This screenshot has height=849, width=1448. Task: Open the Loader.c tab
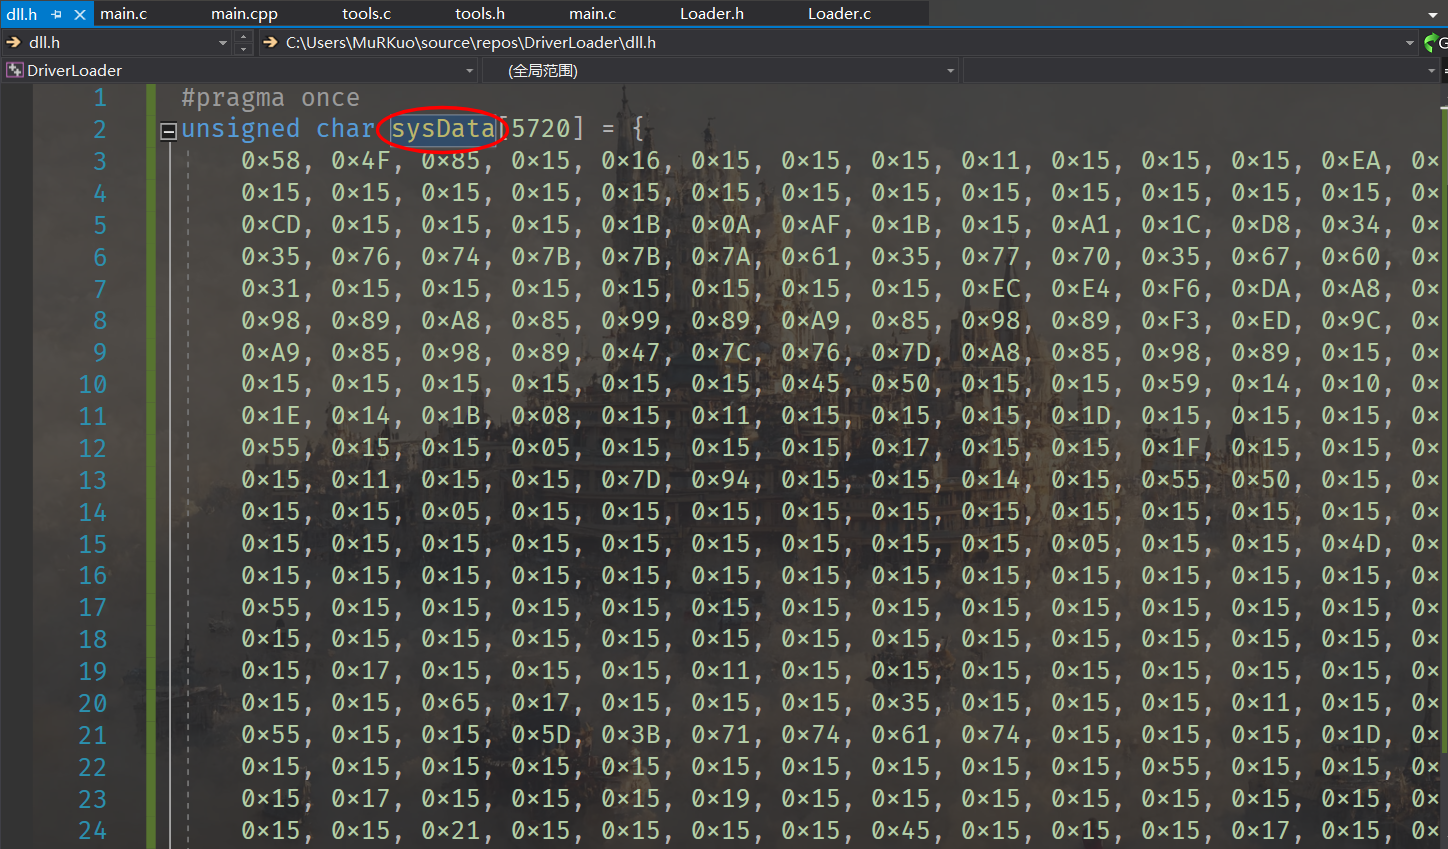pos(838,14)
